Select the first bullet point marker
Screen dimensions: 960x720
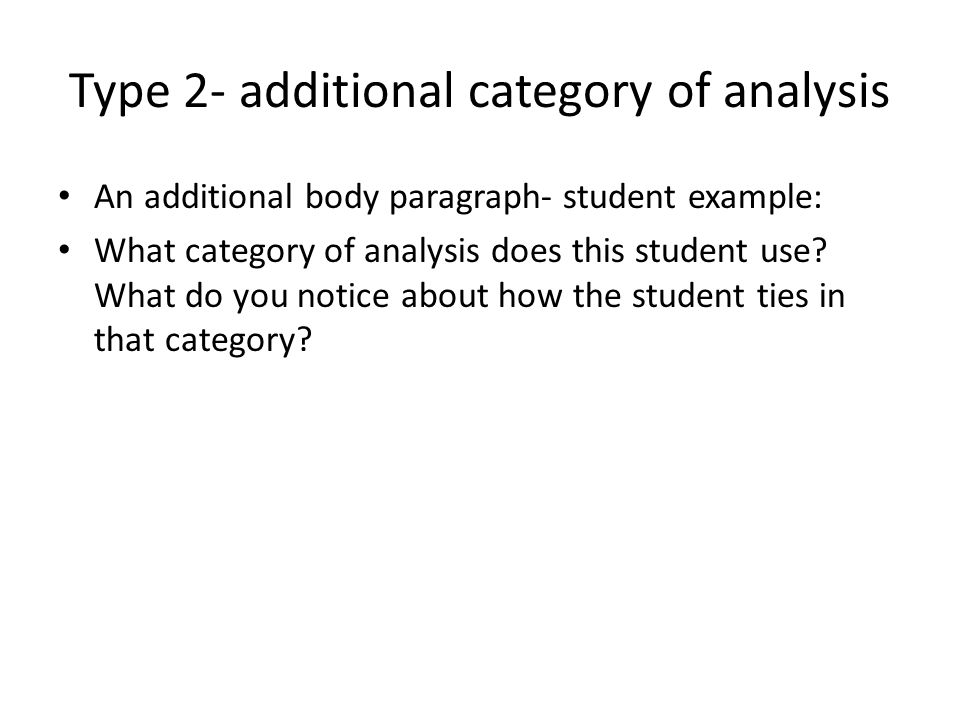coord(64,197)
